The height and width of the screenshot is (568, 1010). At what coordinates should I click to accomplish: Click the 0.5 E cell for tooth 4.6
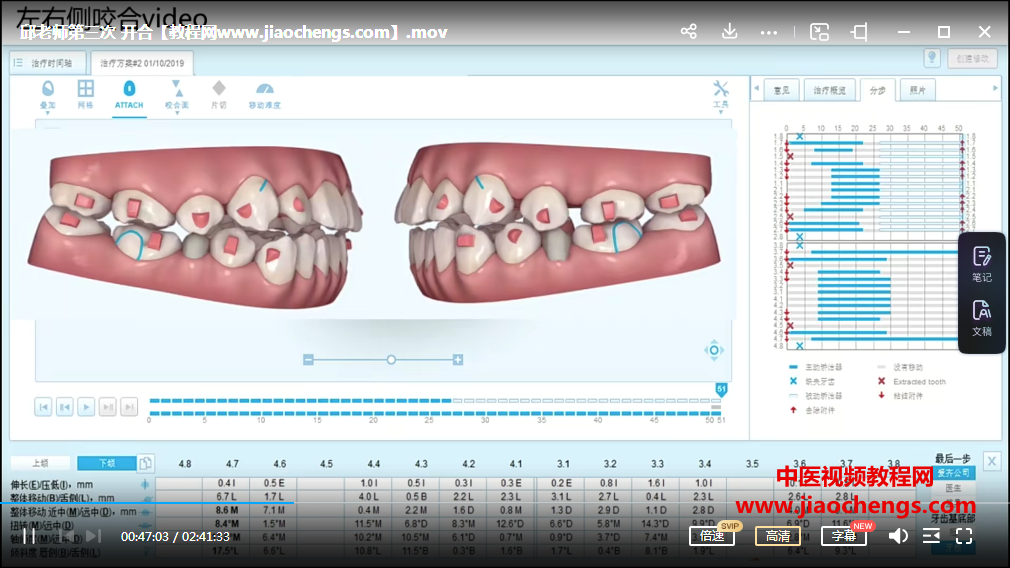coord(273,483)
